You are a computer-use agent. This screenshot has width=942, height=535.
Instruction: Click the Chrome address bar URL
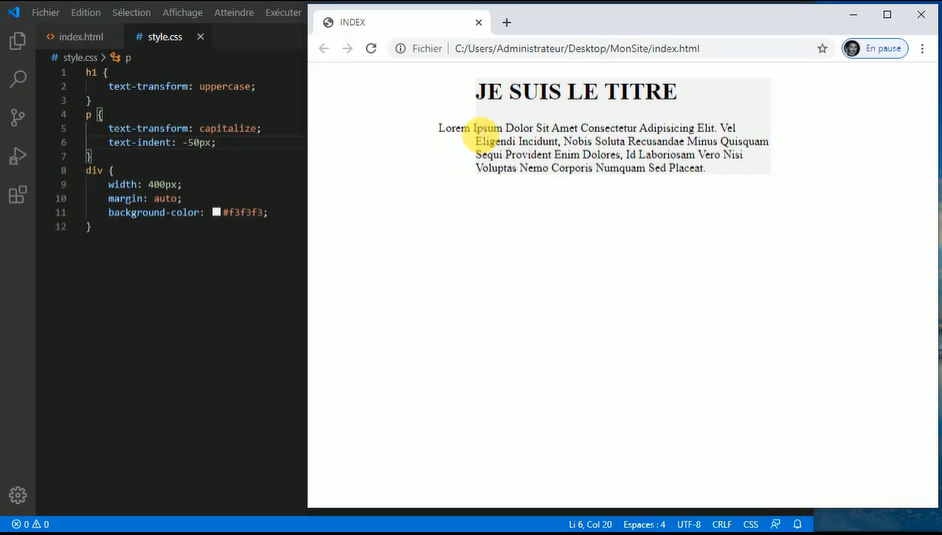pyautogui.click(x=577, y=49)
